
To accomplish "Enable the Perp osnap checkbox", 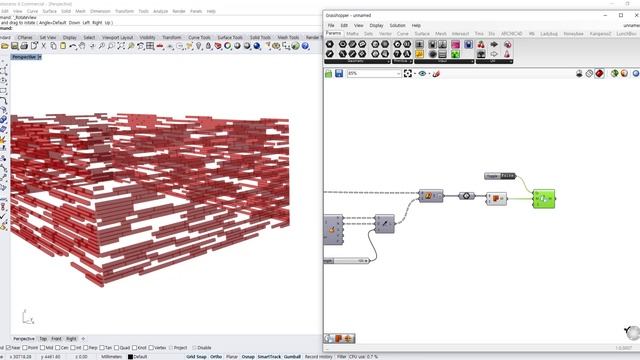I will (x=86, y=348).
